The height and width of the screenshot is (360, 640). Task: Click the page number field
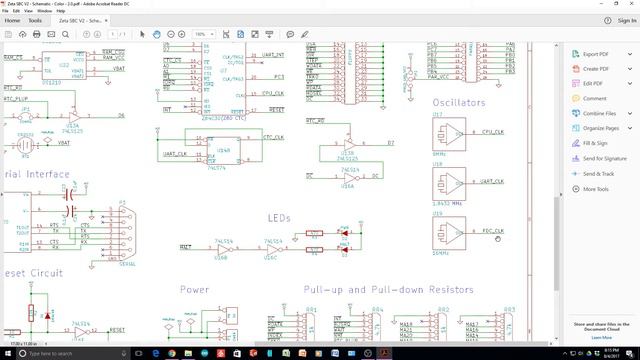(113, 34)
